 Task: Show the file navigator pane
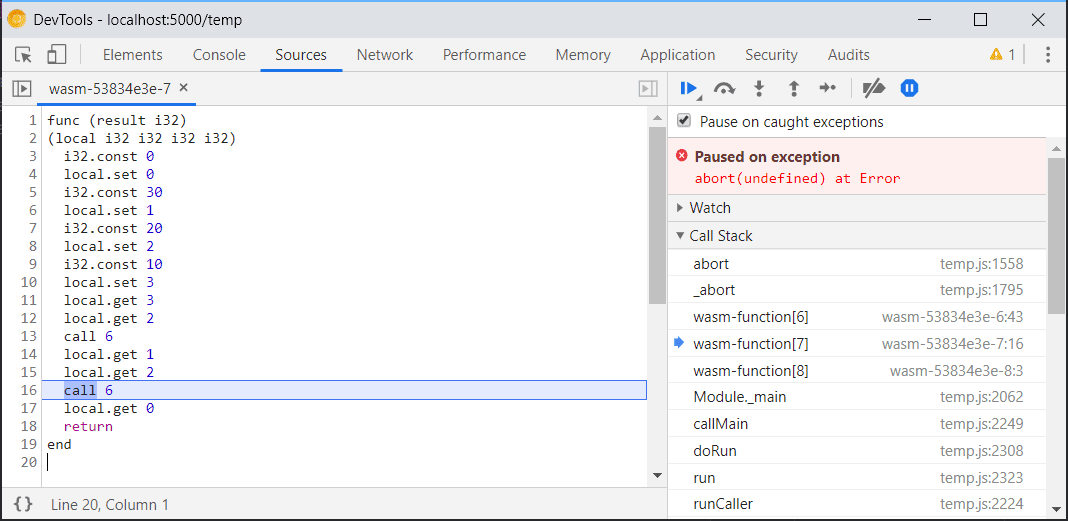click(x=22, y=89)
